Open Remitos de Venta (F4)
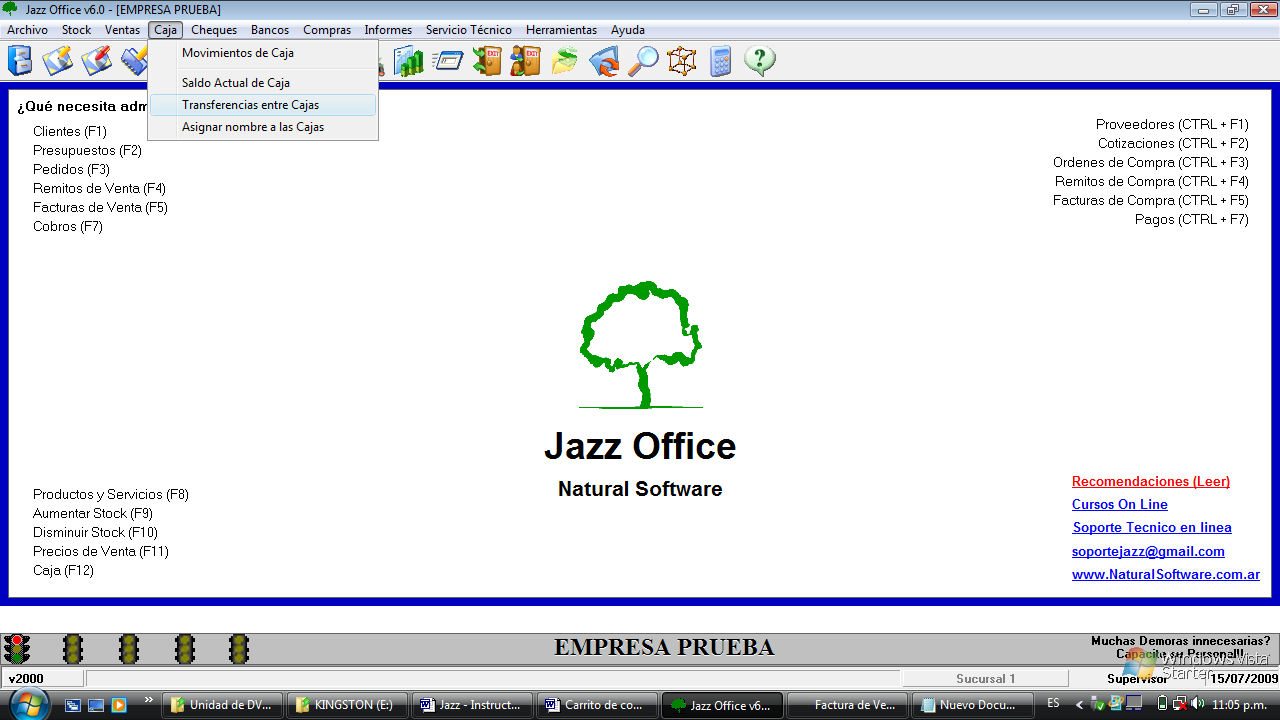Image resolution: width=1280 pixels, height=720 pixels. (99, 188)
